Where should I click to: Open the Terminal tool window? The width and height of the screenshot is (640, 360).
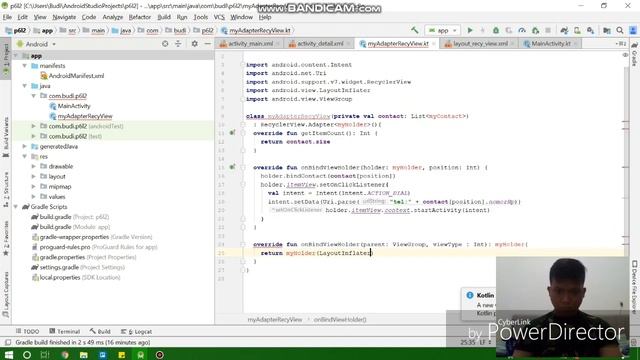tap(64, 331)
